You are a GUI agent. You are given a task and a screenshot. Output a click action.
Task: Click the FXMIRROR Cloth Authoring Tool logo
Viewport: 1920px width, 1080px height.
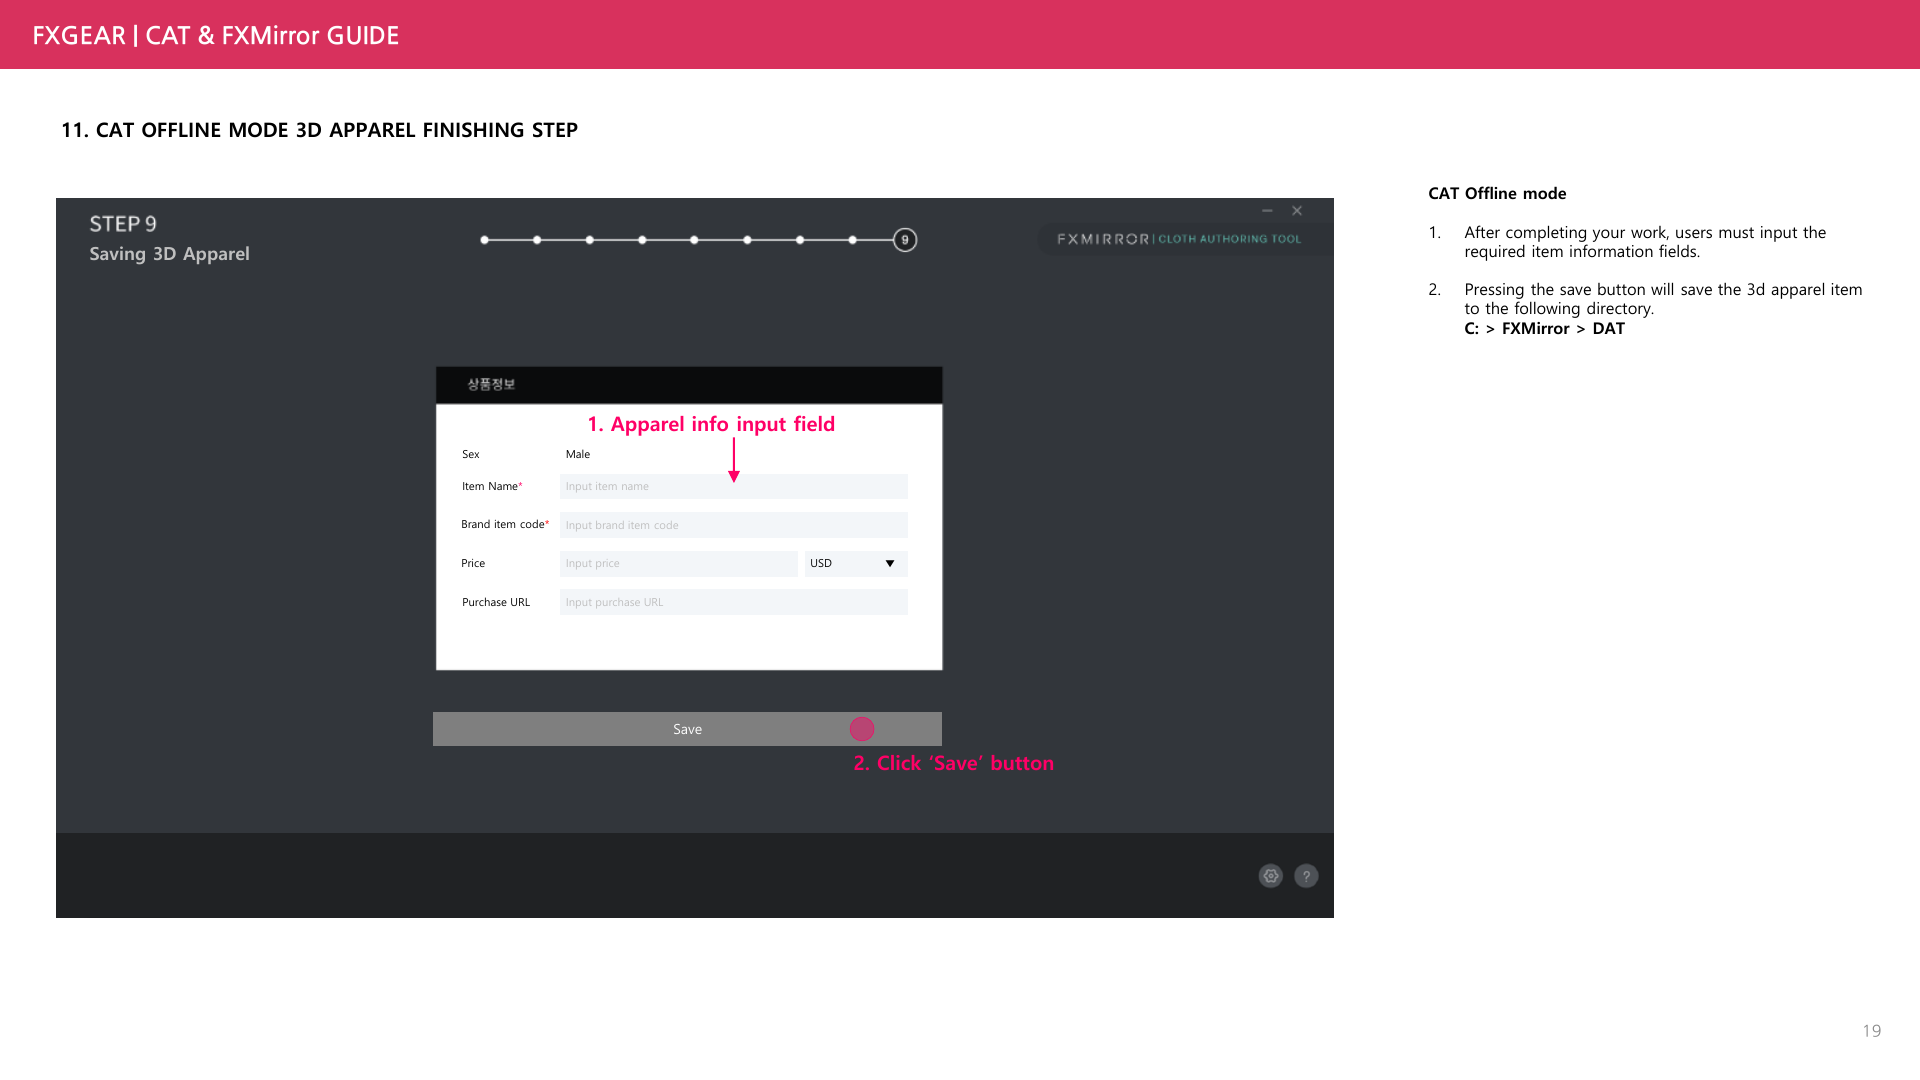coord(1179,239)
